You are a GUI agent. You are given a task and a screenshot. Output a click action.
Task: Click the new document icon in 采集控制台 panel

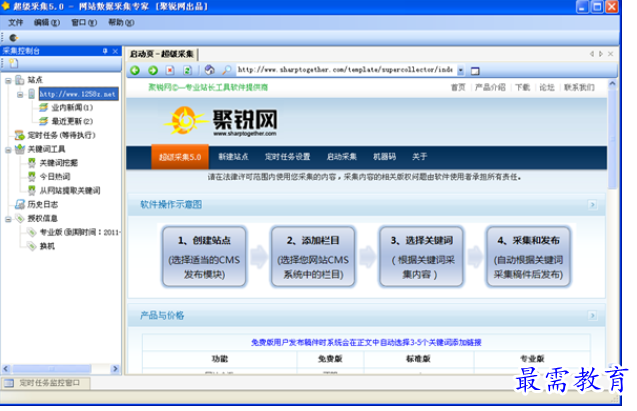(x=14, y=63)
